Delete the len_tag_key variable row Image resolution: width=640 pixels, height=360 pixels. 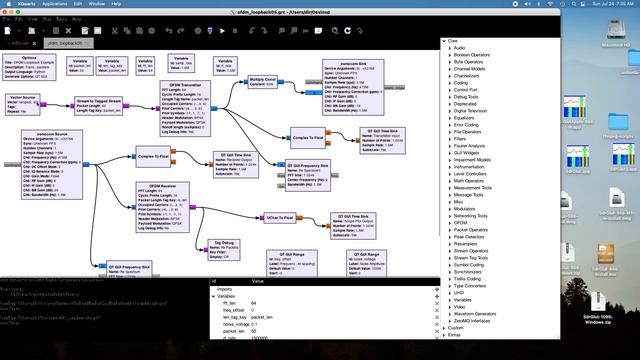[x=437, y=317]
